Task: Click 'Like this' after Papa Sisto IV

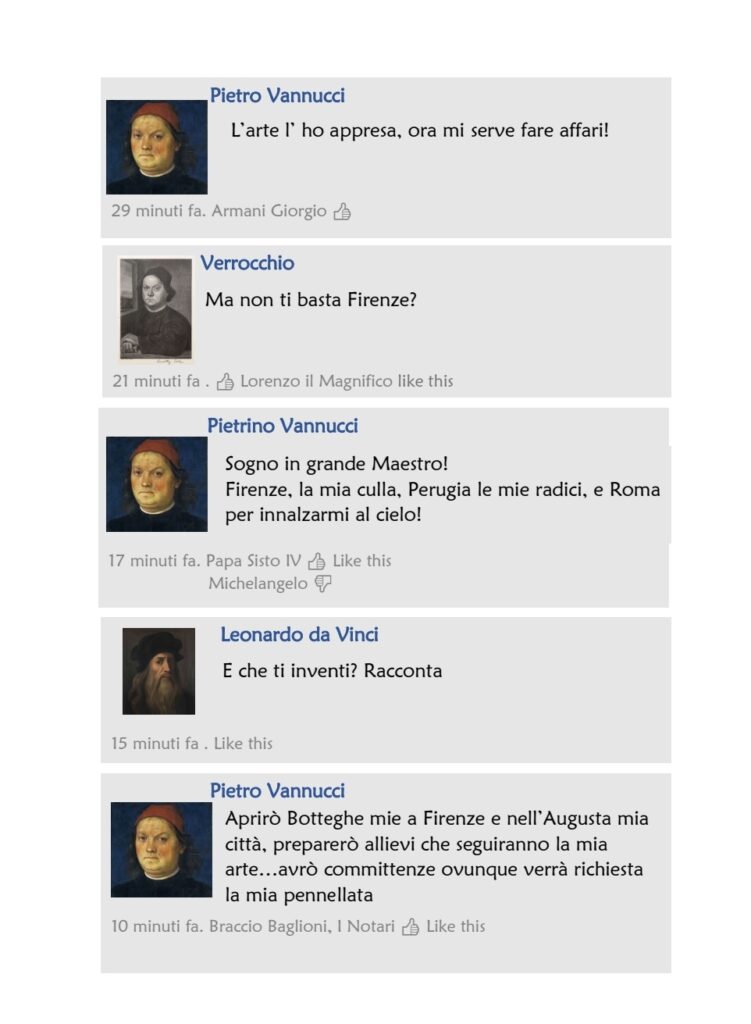Action: point(362,560)
